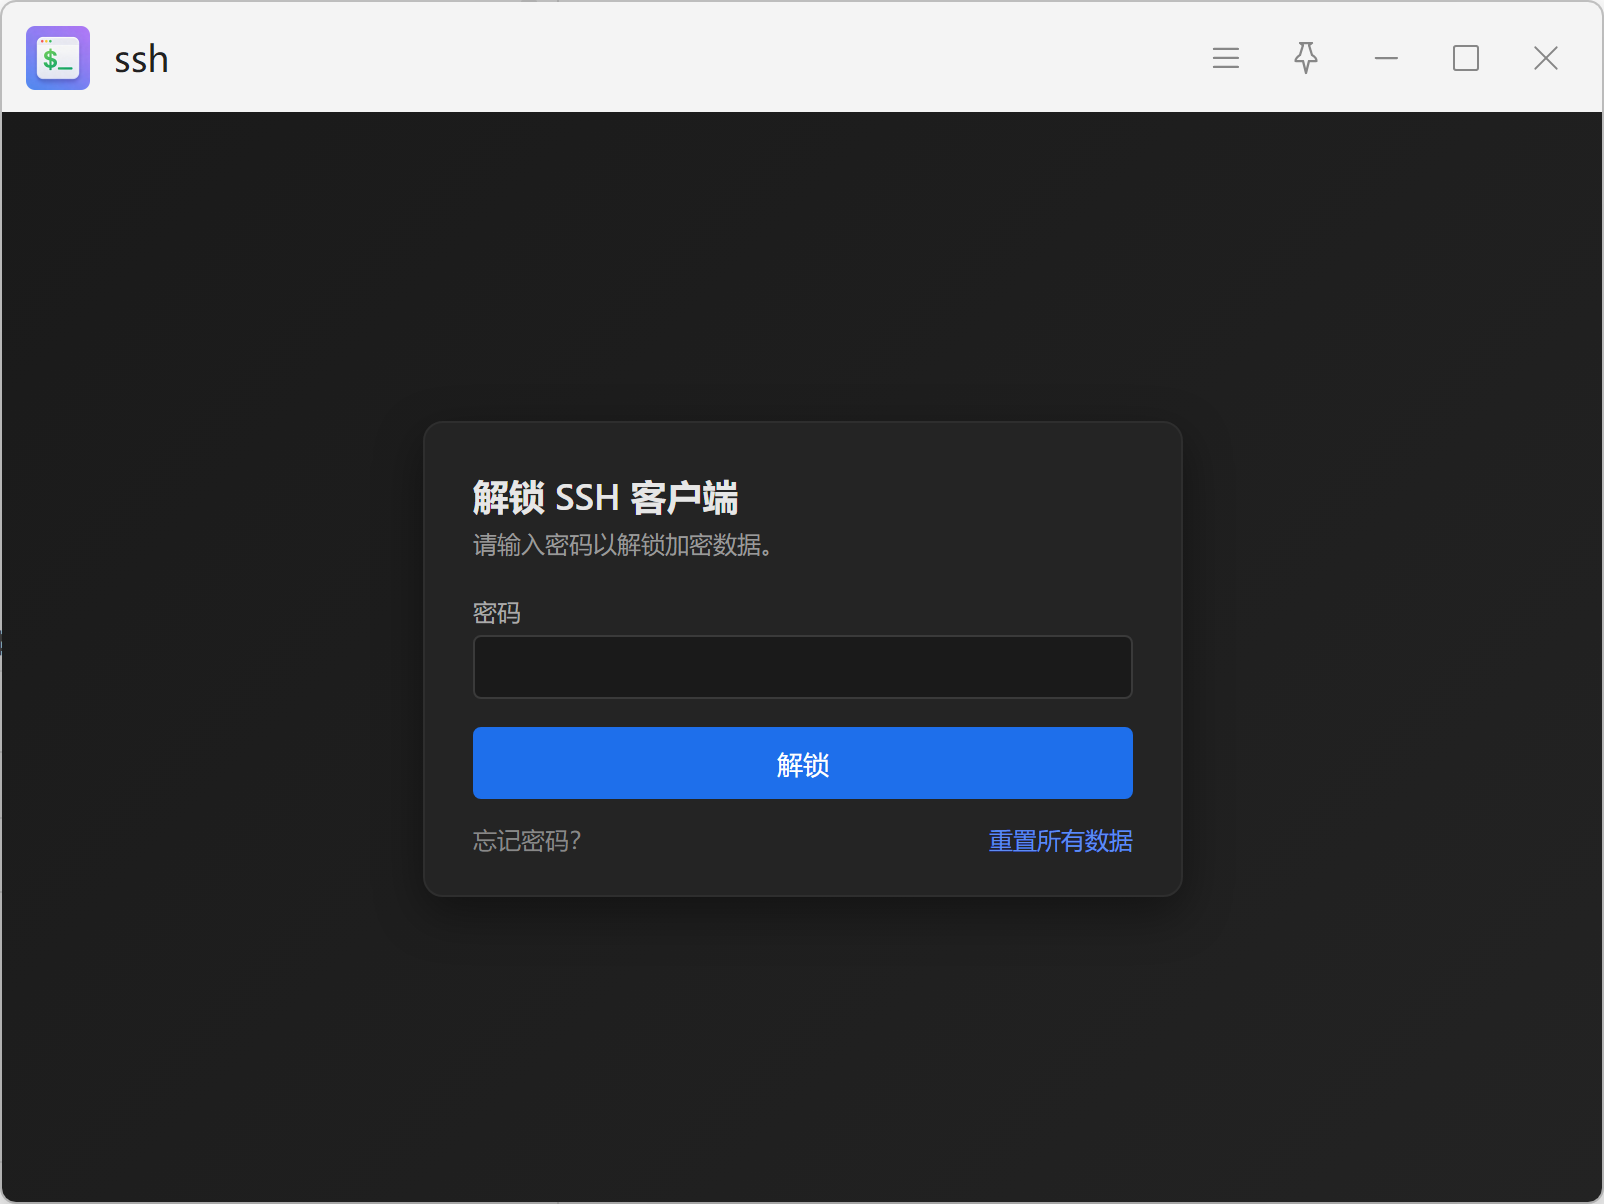Viewport: 1604px width, 1204px height.
Task: Maximize the ssh window
Action: click(x=1466, y=58)
